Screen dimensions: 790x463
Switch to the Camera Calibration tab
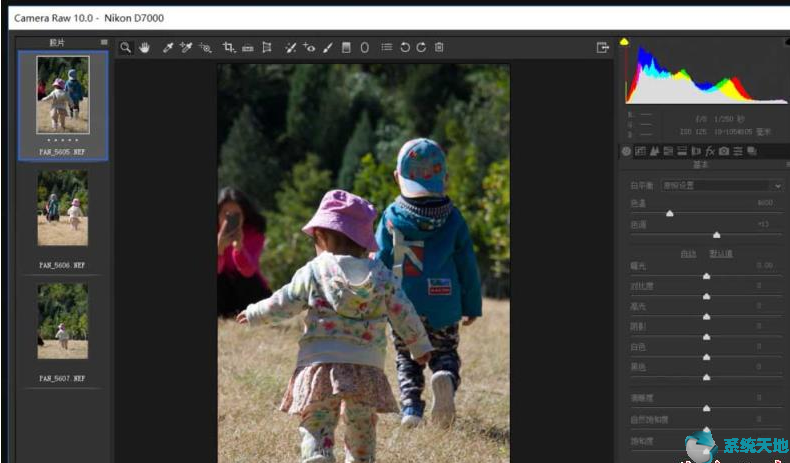point(724,152)
